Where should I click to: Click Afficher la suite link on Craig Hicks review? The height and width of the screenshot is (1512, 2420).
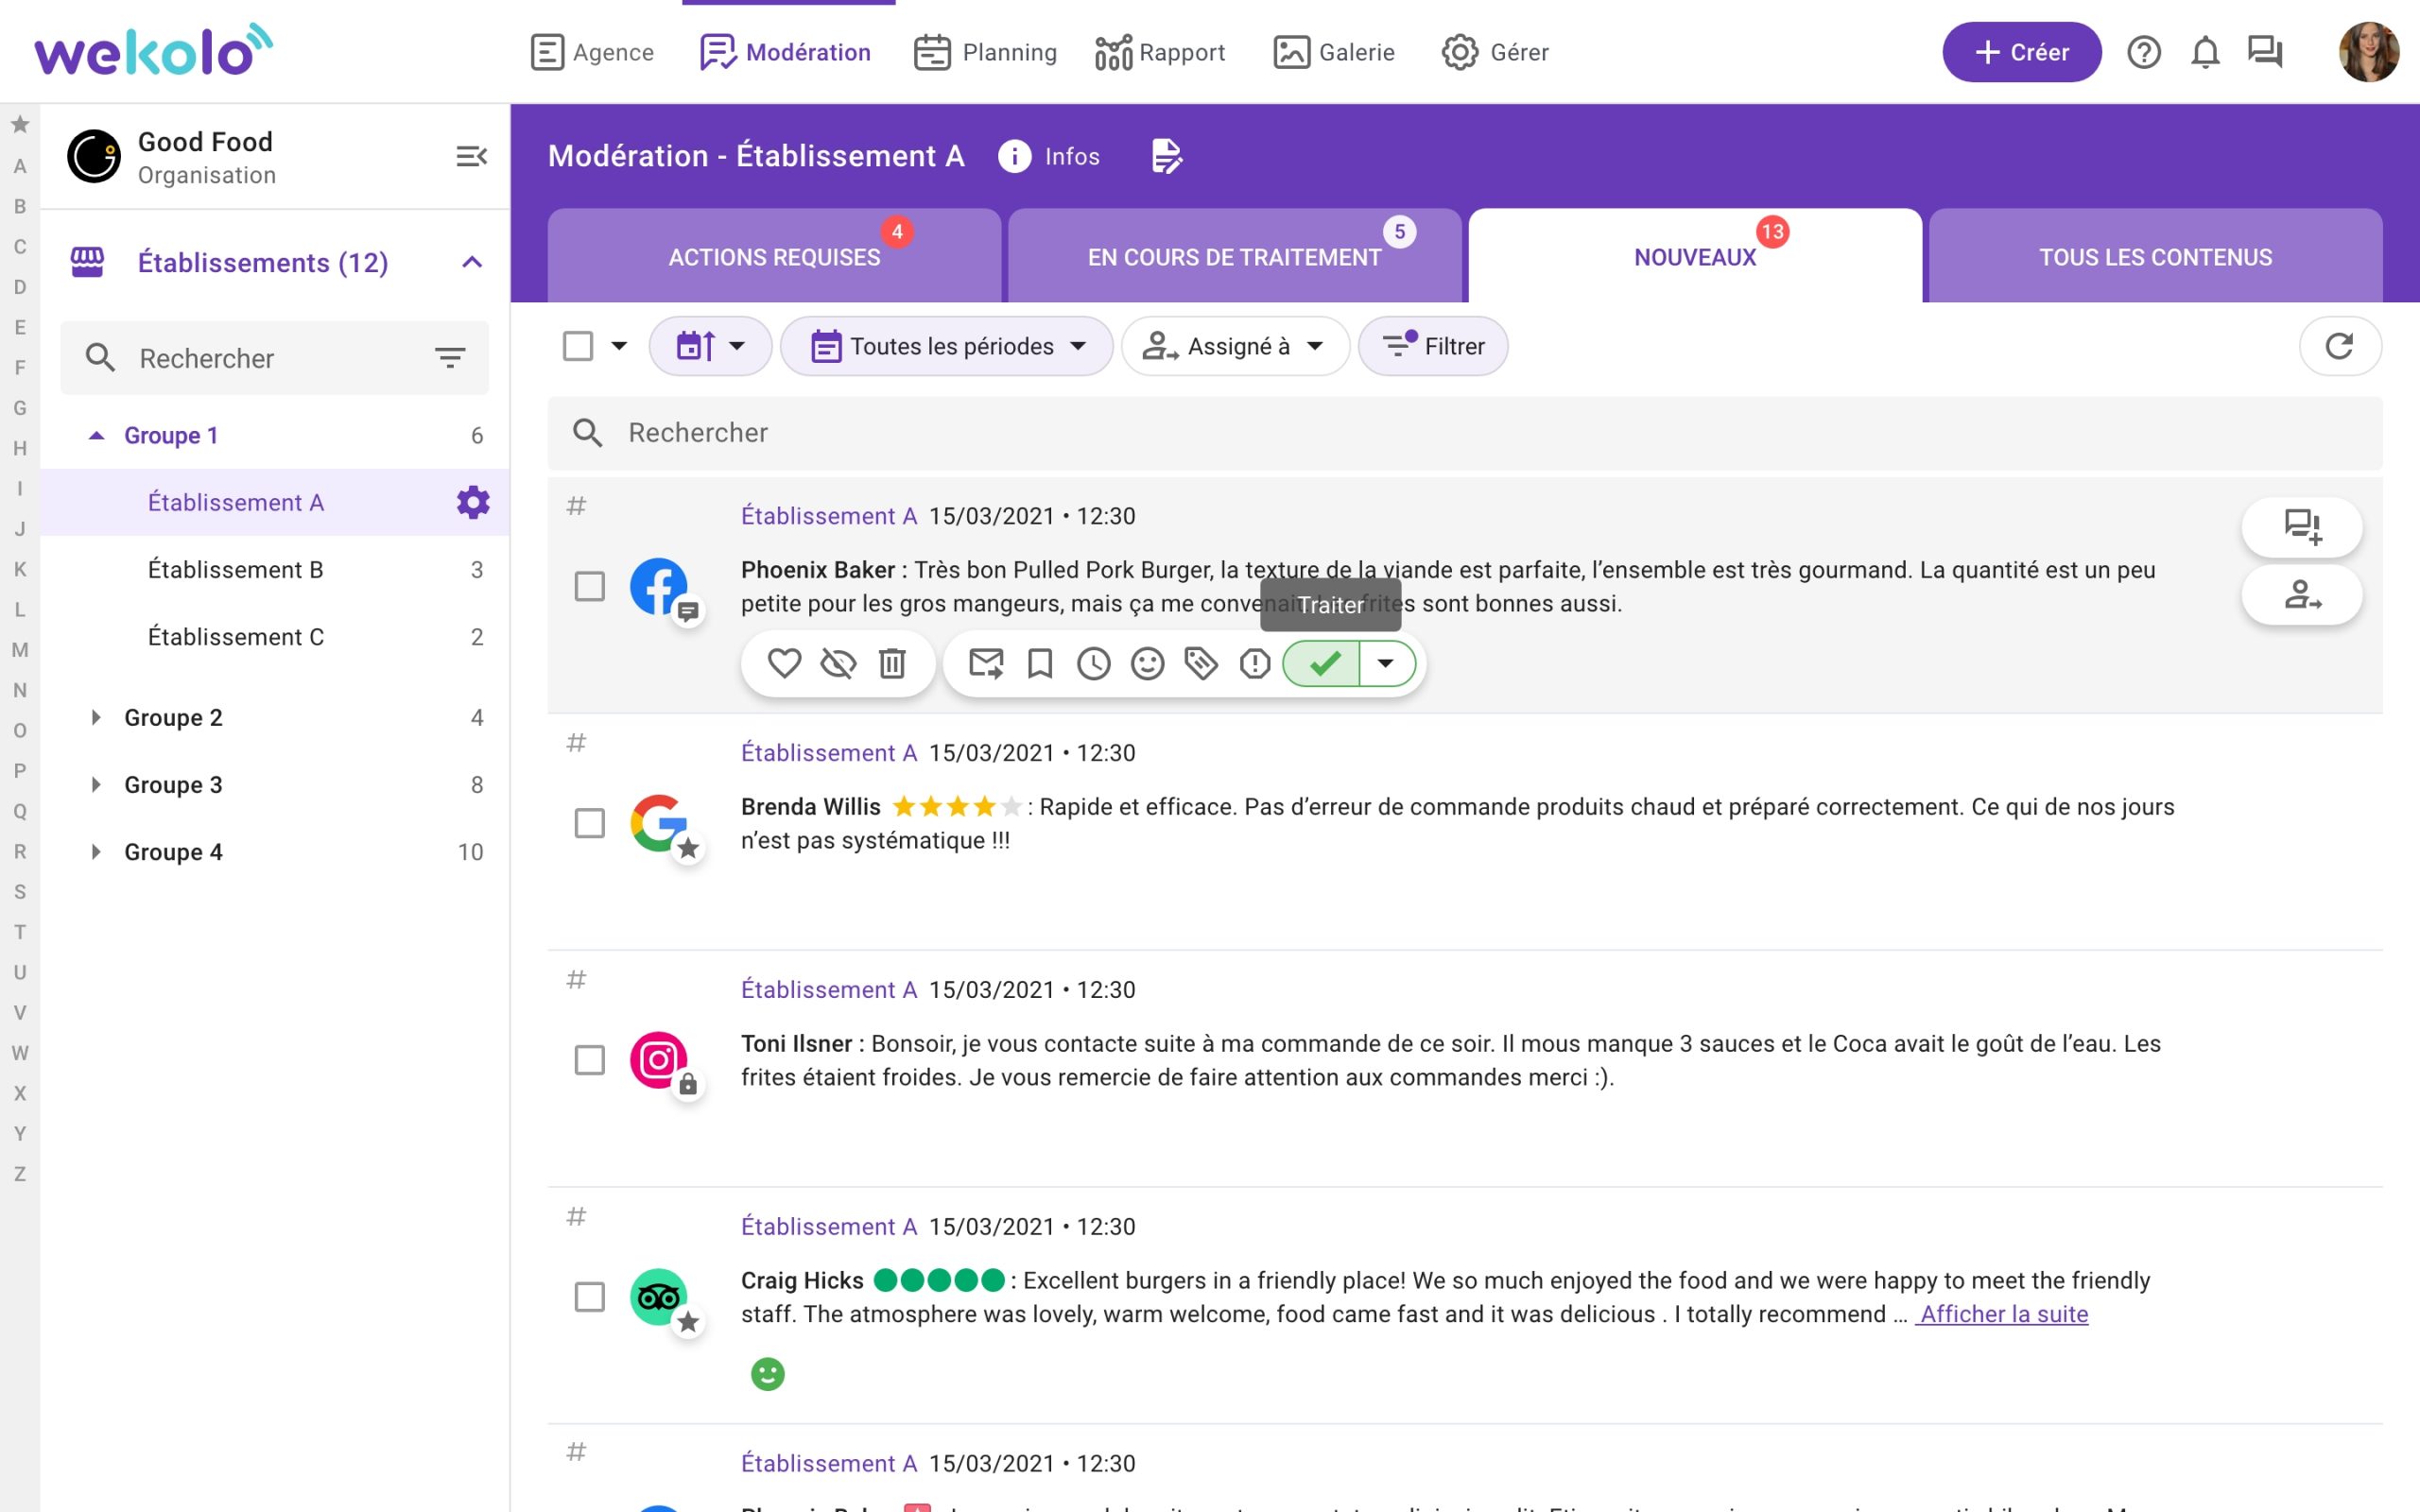[2000, 1312]
